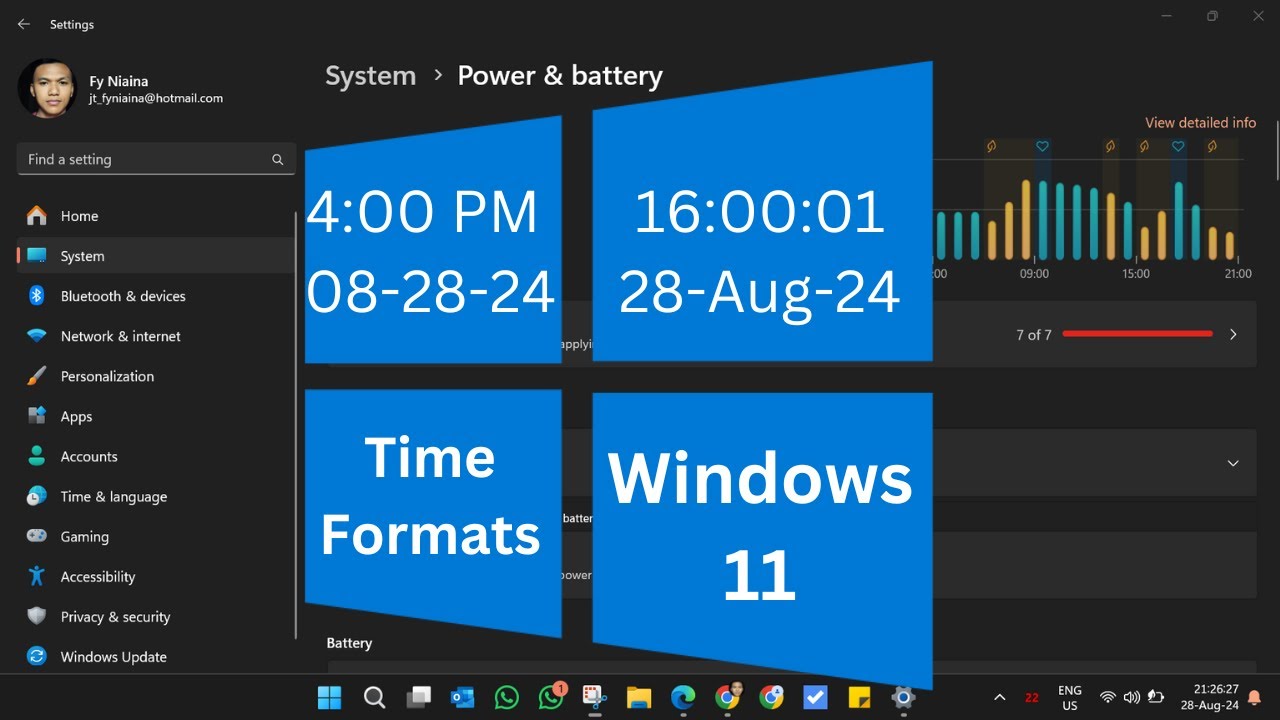This screenshot has width=1280, height=720.
Task: Go back with the Settings back arrow
Action: point(24,24)
